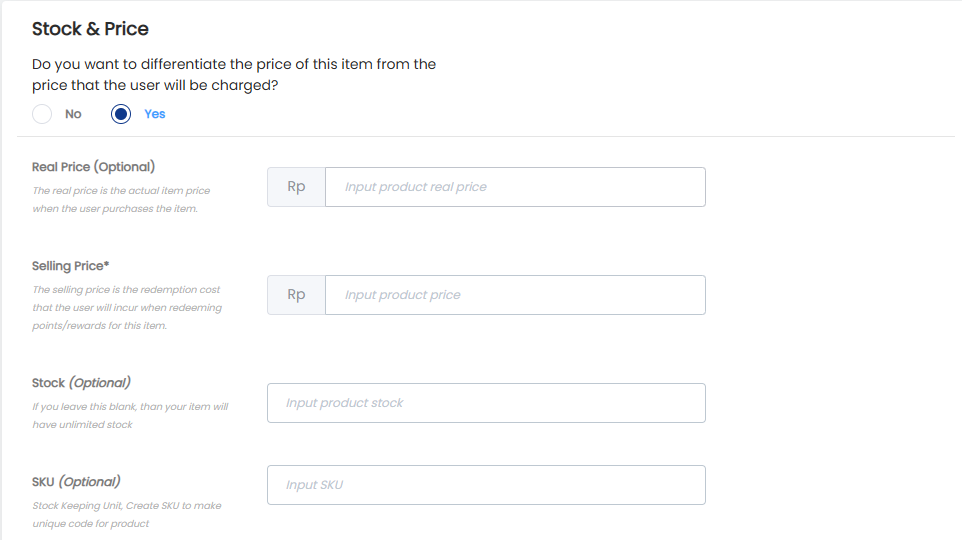Click the Stock & Price heading
This screenshot has width=962, height=540.
tap(90, 29)
